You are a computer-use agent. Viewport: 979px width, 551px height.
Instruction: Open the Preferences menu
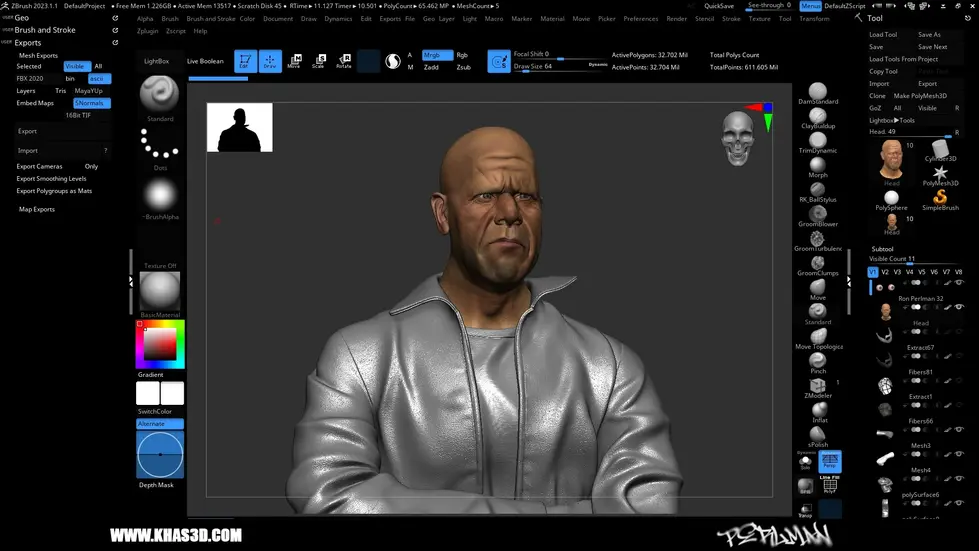(641, 19)
